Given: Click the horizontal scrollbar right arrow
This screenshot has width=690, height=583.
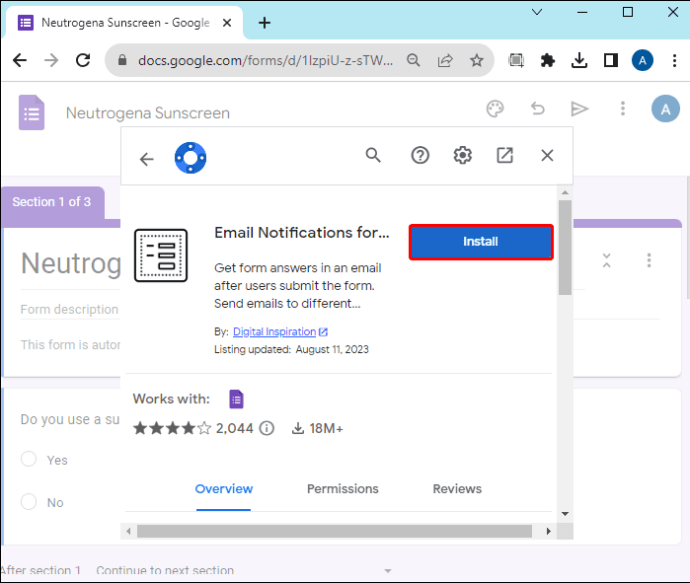Looking at the screenshot, I should (548, 531).
